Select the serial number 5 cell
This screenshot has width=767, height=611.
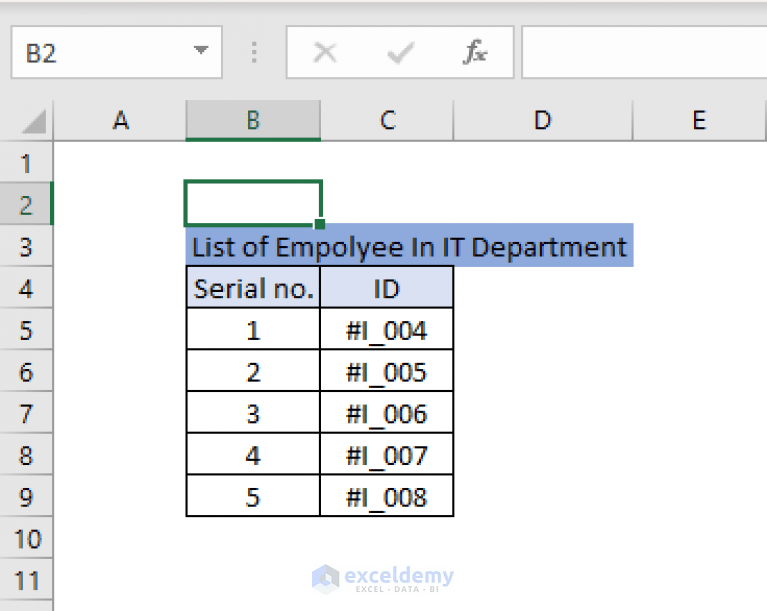click(253, 496)
